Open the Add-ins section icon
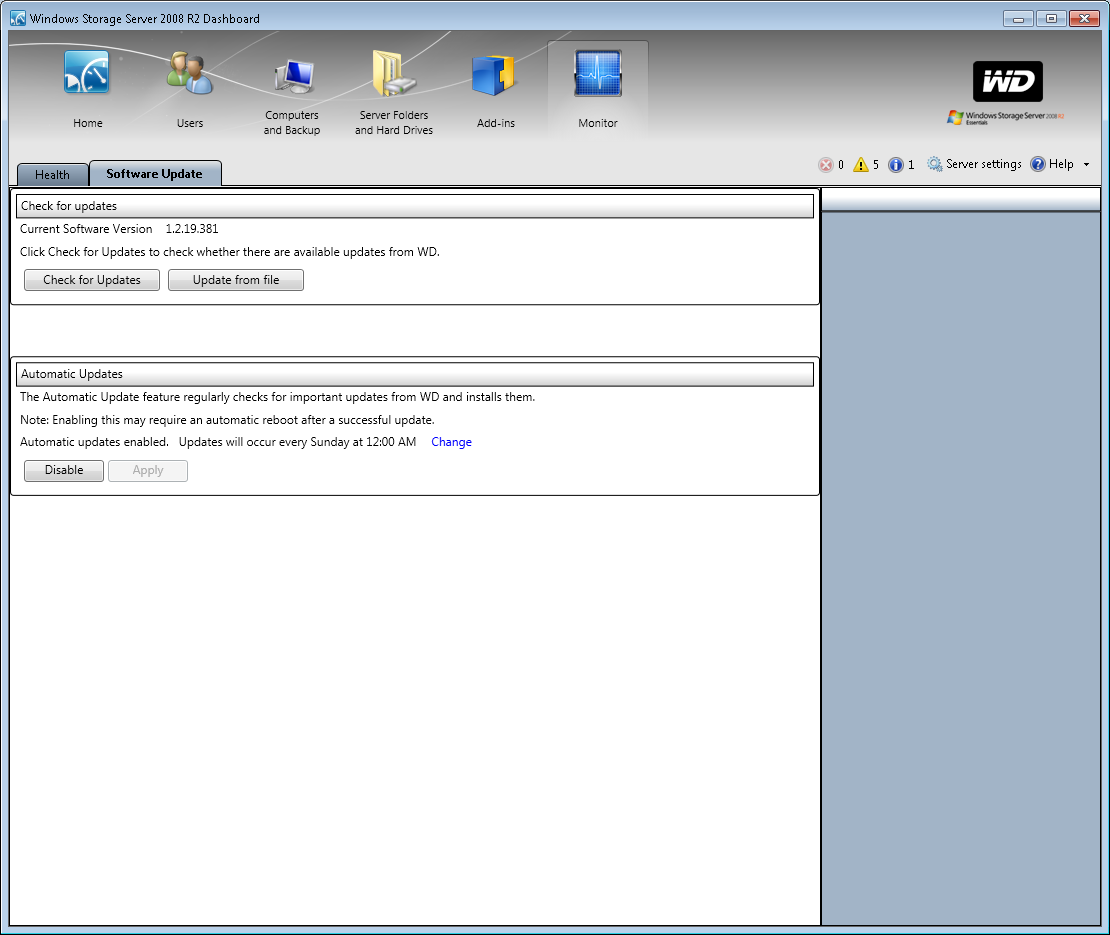 (x=493, y=76)
